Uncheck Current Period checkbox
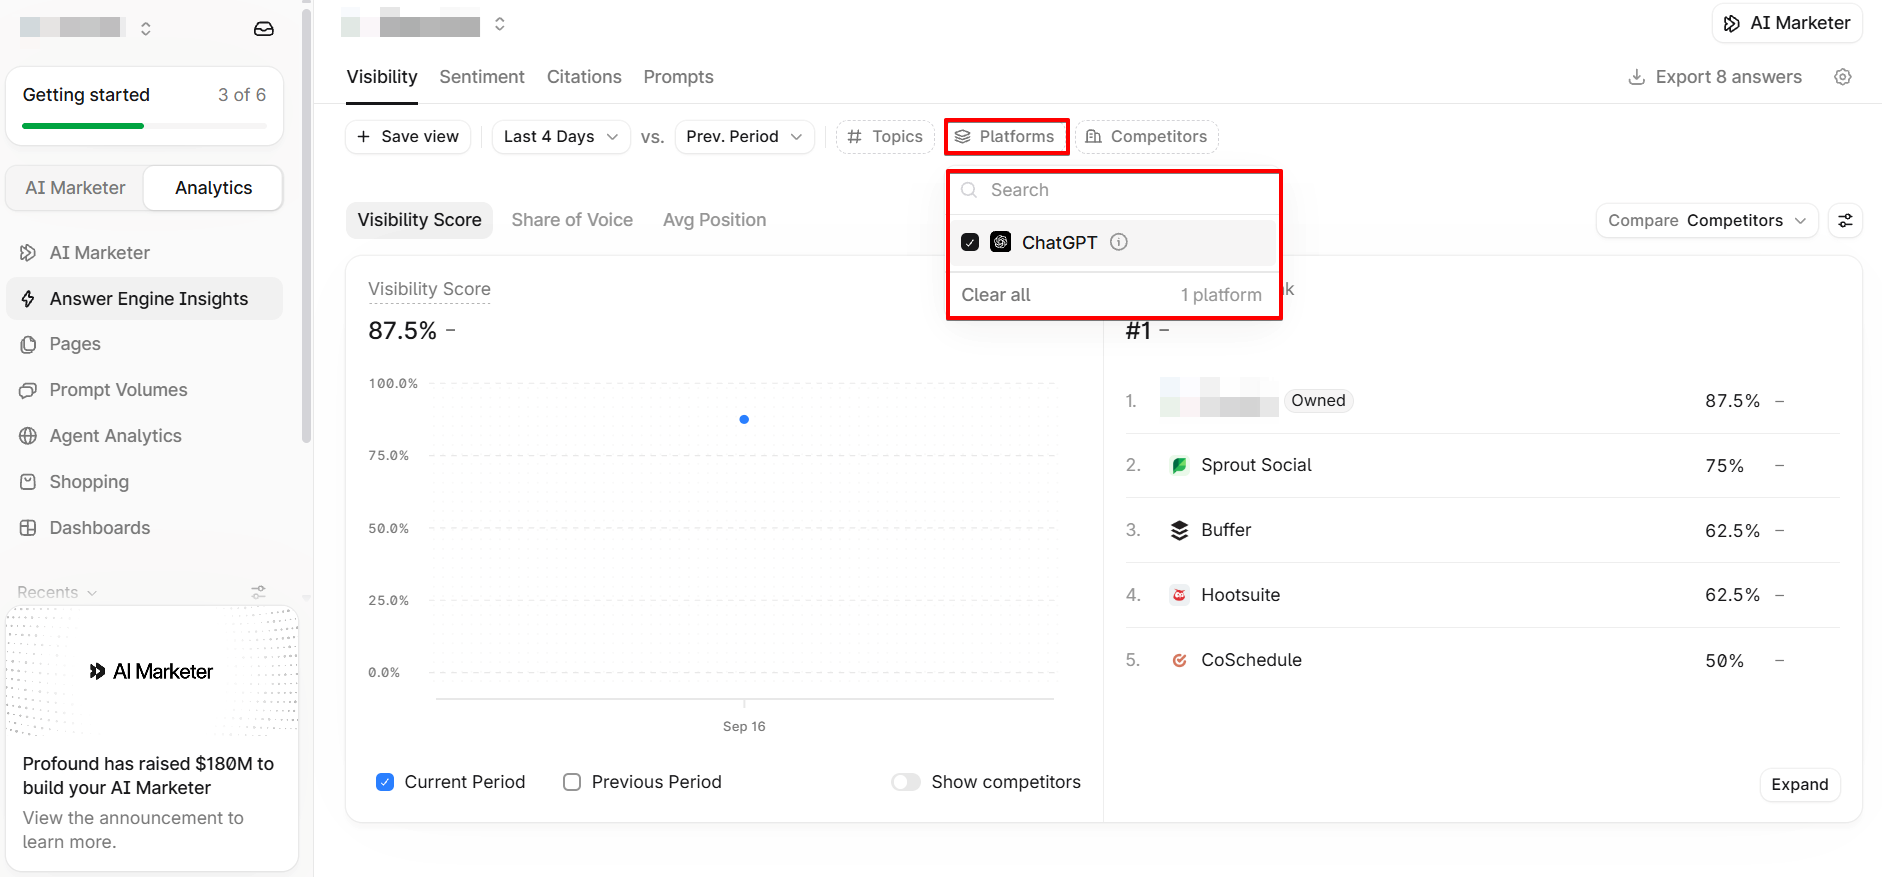Viewport: 1882px width, 877px height. [x=385, y=782]
